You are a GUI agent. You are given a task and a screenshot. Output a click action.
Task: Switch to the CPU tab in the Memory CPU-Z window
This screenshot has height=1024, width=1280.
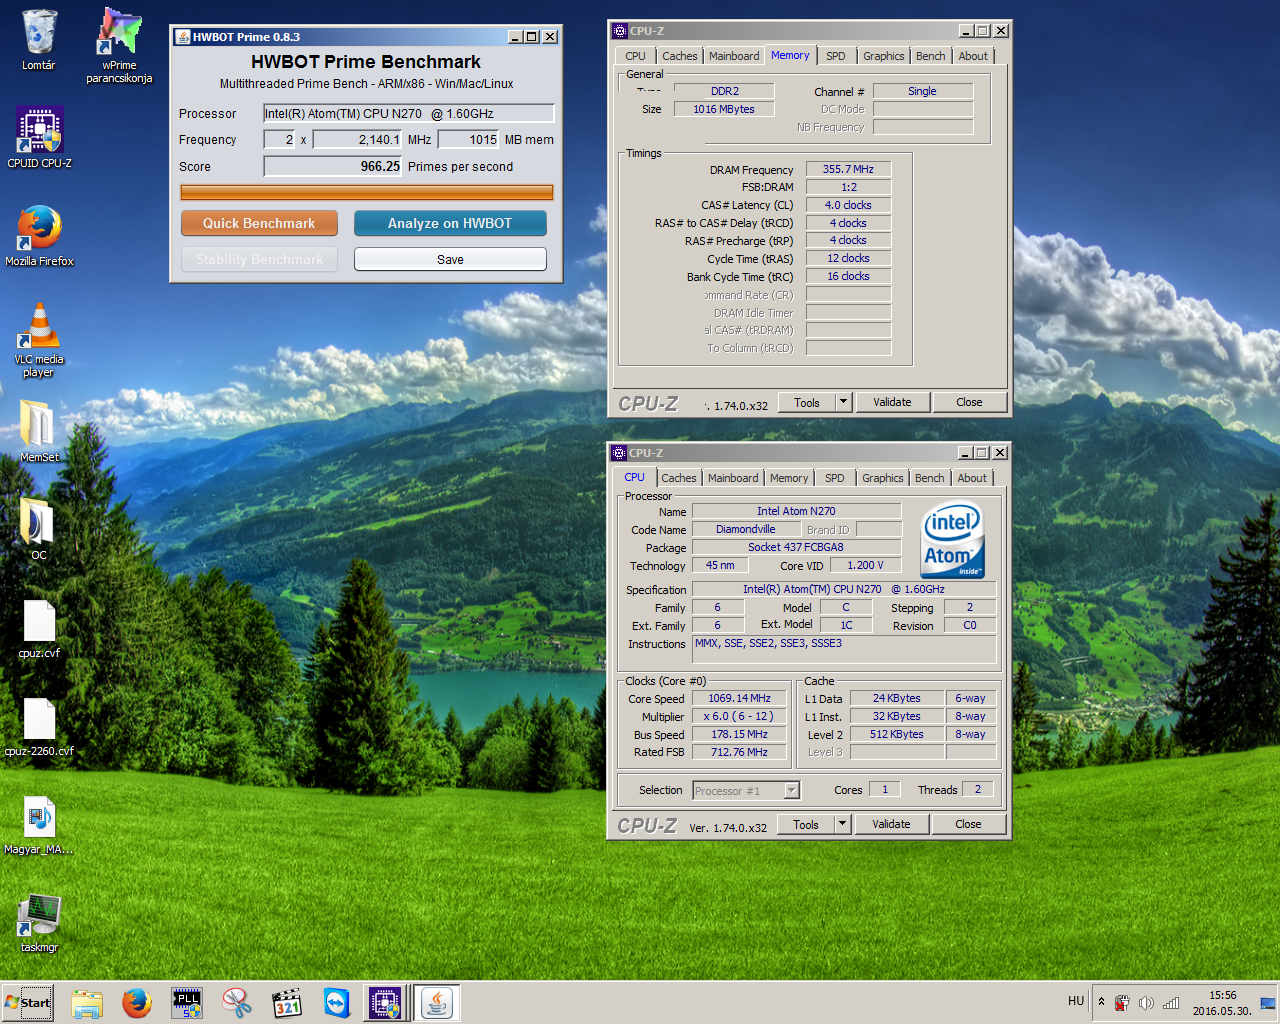tap(635, 56)
